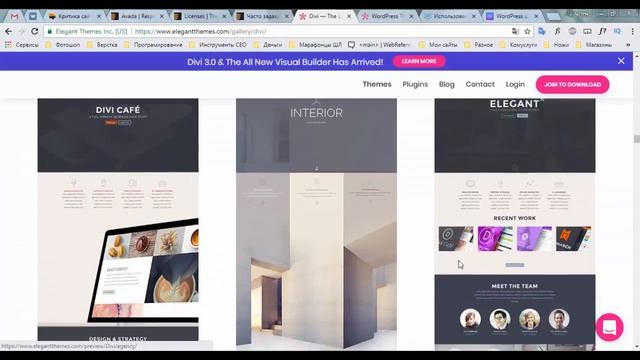Open the Мои сайты bookmarks folder

coord(438,45)
